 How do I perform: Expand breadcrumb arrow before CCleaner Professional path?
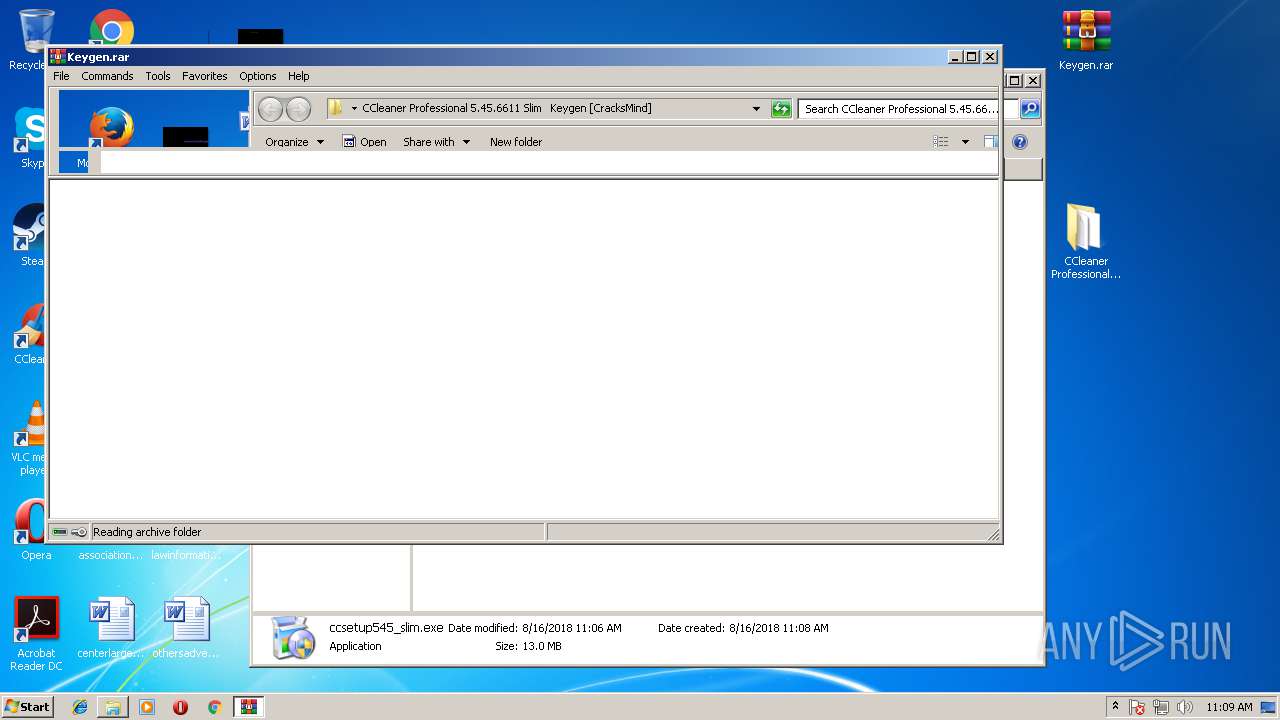coord(354,109)
